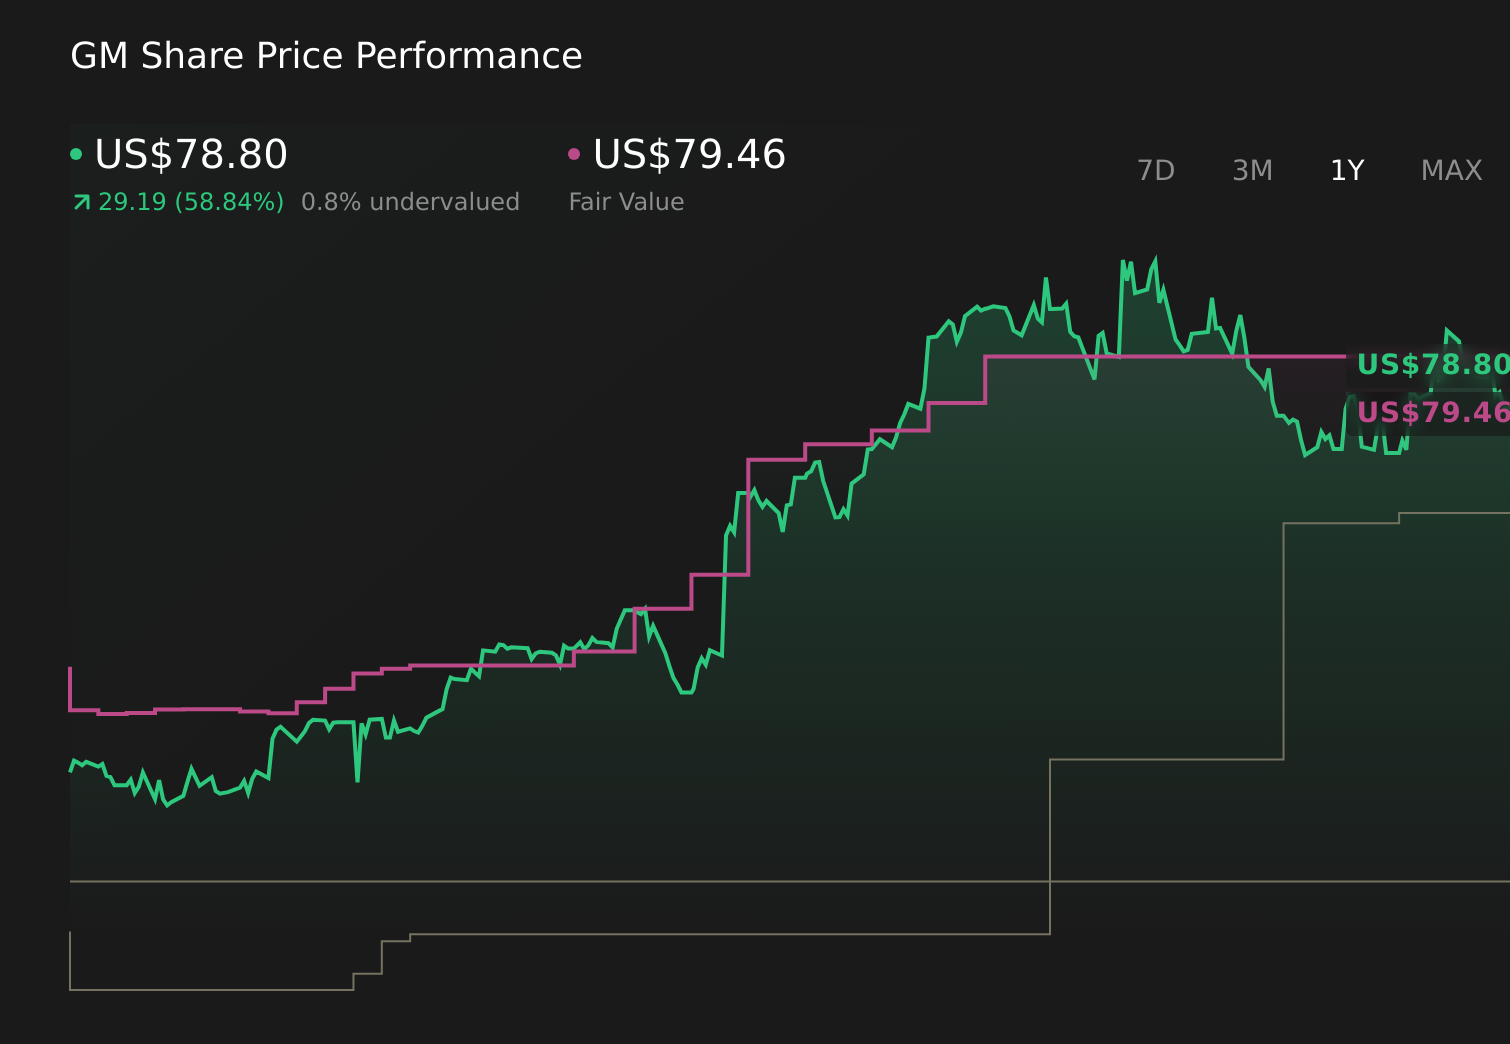Switch the chart range to 7D
This screenshot has width=1510, height=1044.
(x=1156, y=171)
